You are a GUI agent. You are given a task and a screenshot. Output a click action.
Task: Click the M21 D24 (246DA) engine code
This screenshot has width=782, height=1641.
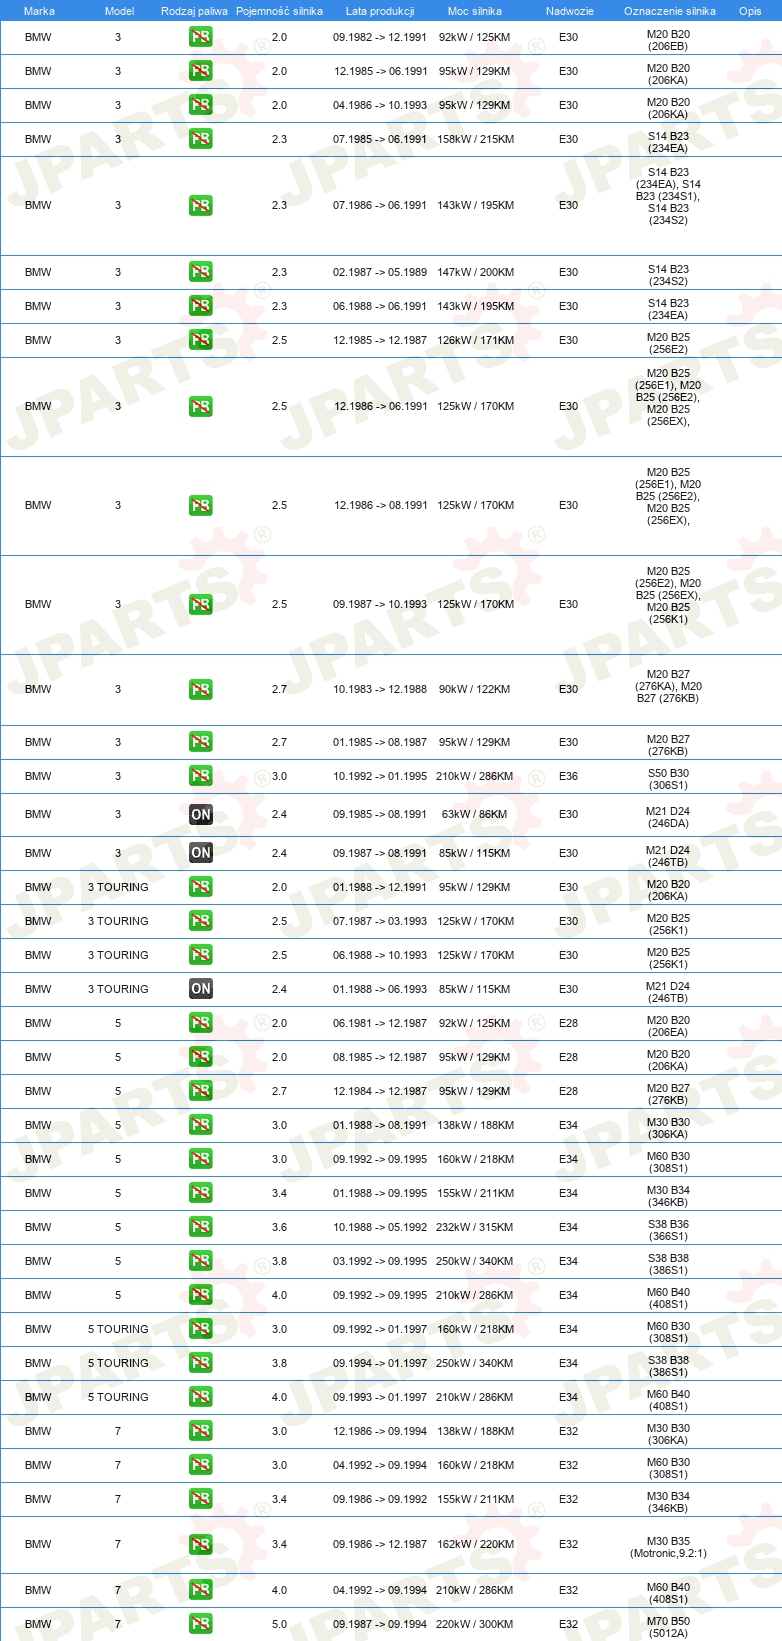tap(668, 818)
